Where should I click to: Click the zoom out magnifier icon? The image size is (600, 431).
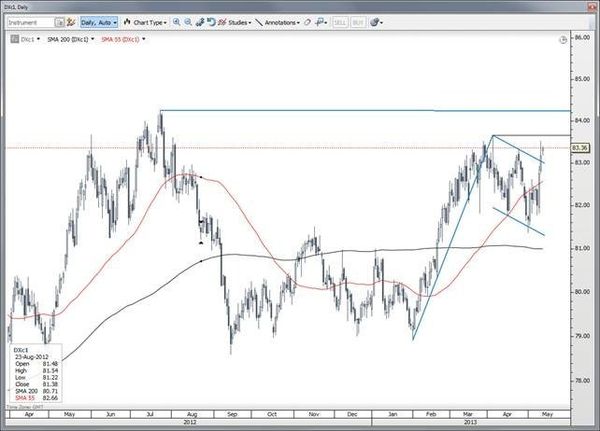pyautogui.click(x=188, y=22)
